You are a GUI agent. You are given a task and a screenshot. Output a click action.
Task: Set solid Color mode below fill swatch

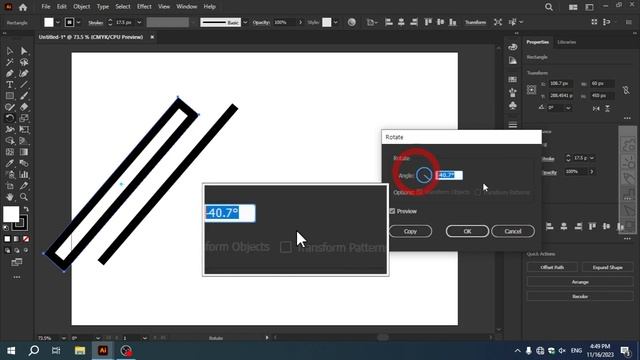(x=7, y=239)
